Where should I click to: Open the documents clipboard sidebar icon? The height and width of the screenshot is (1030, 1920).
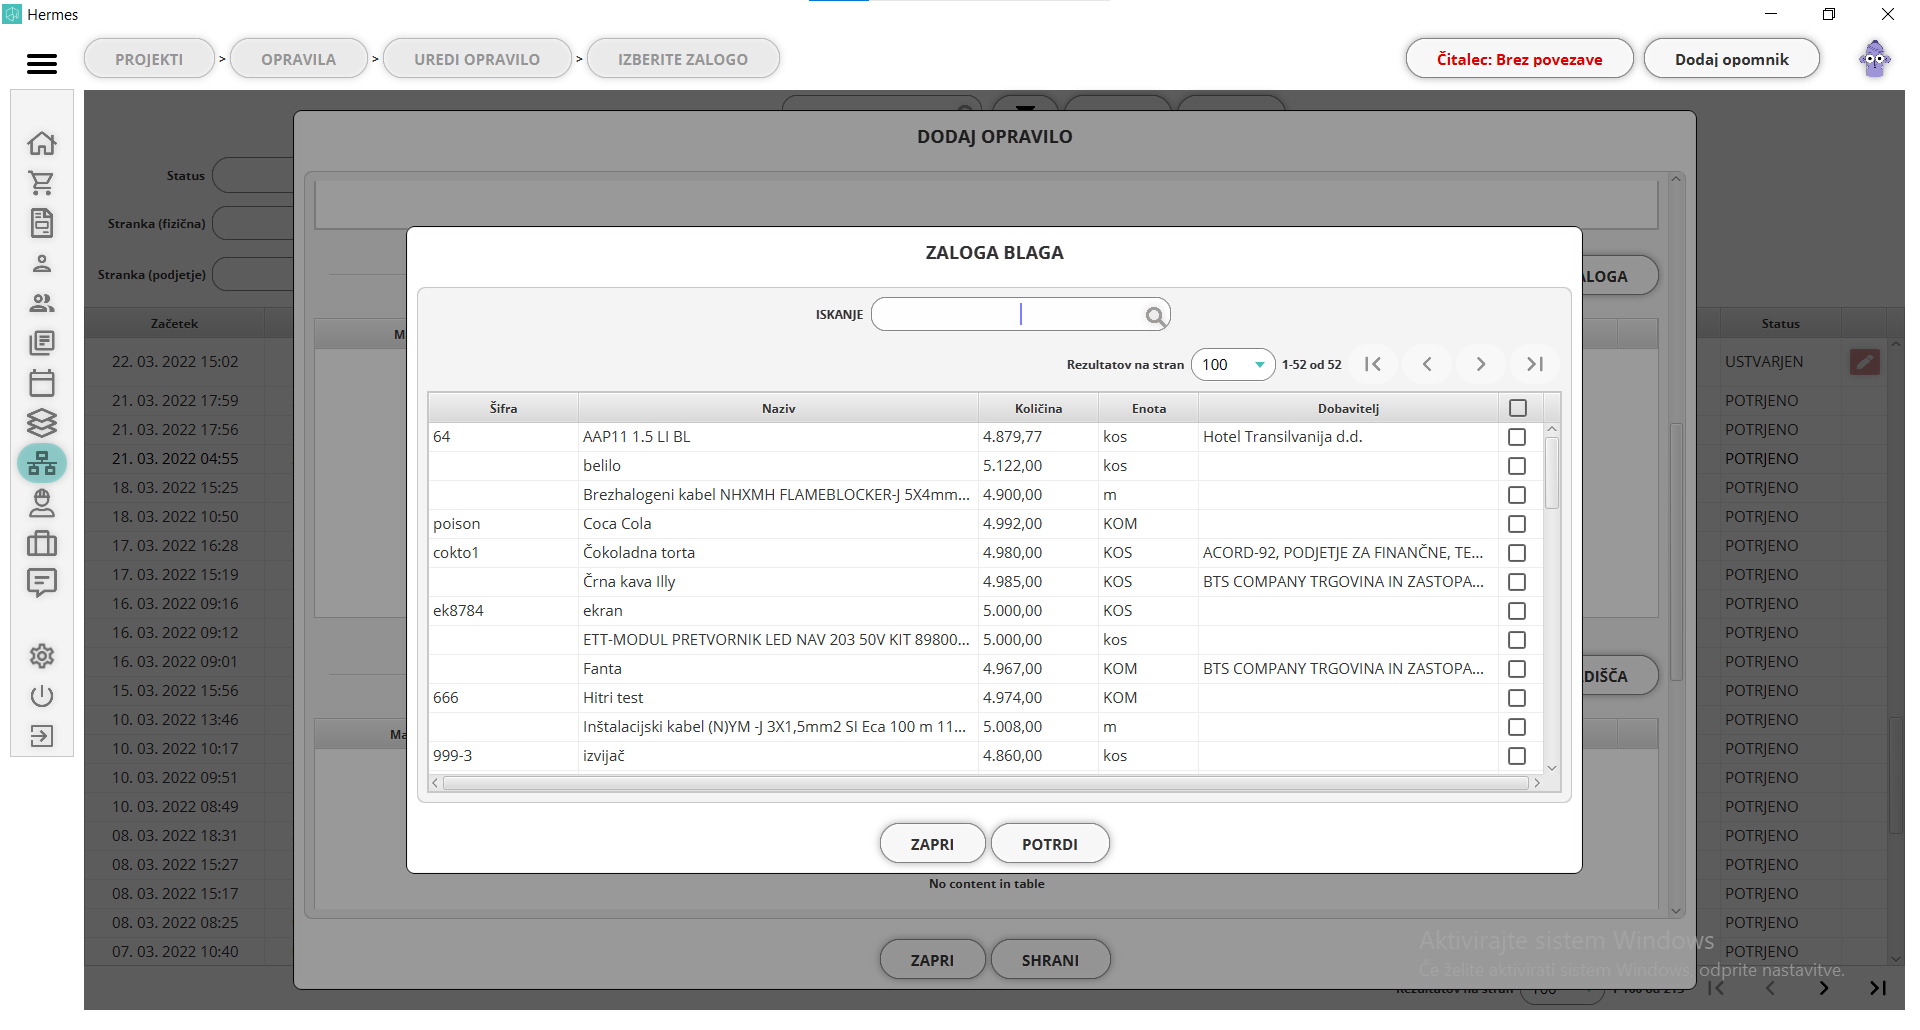(x=42, y=223)
